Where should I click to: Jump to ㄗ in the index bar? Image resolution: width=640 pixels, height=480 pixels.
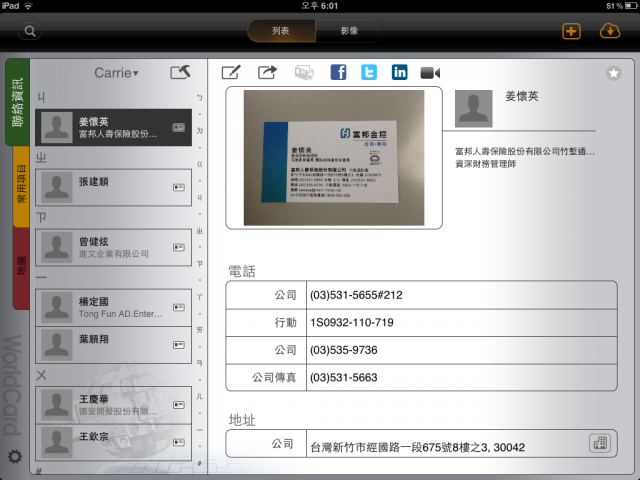[200, 264]
